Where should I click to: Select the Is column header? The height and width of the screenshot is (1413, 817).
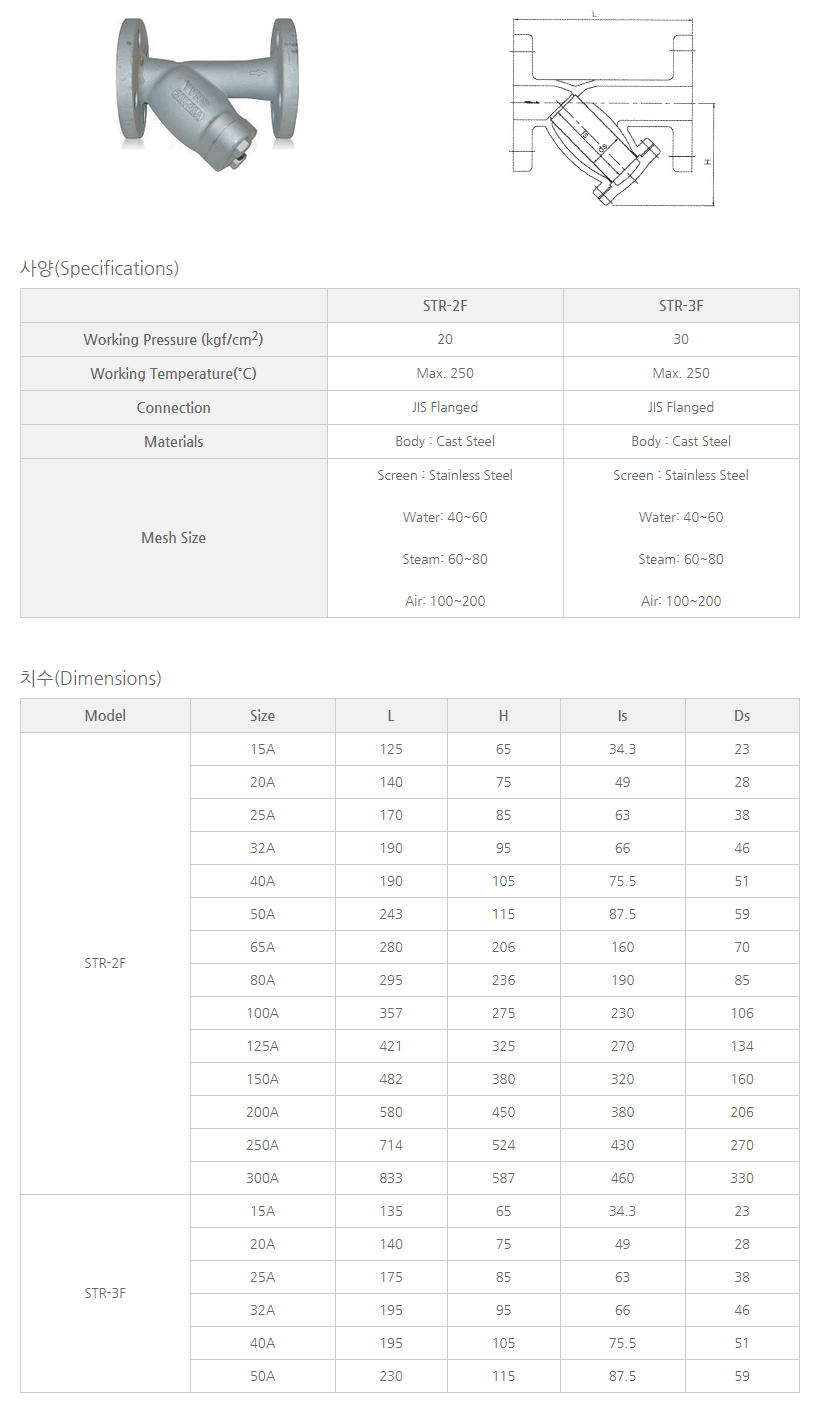(x=622, y=716)
